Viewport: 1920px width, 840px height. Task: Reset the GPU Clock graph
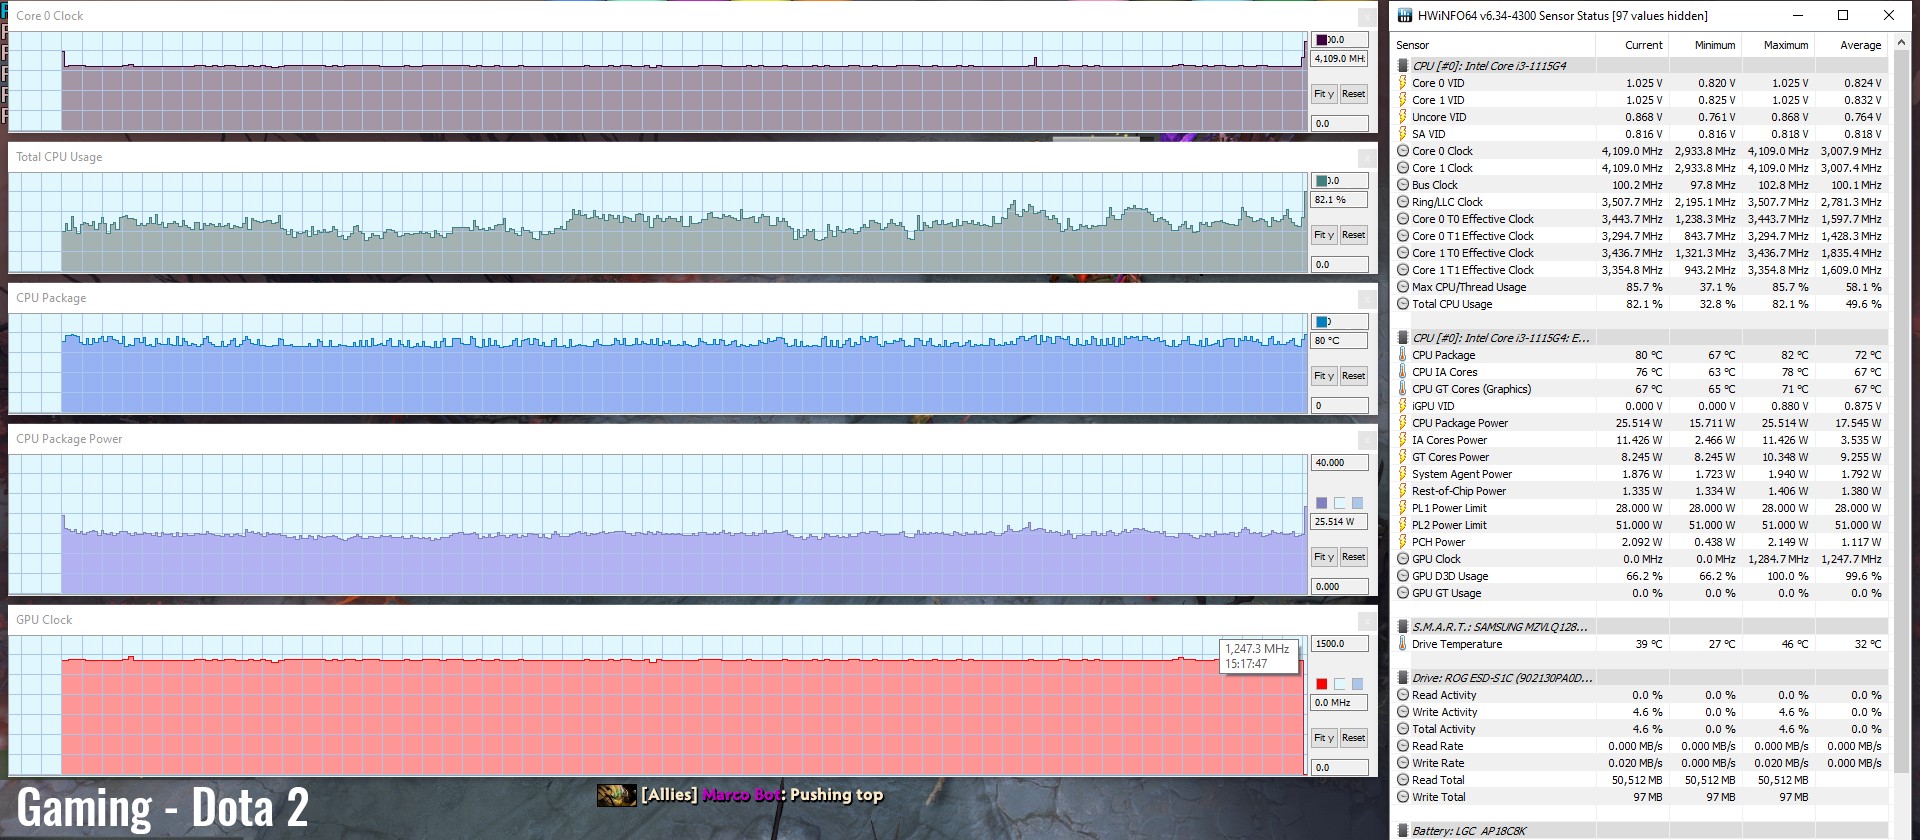click(x=1353, y=738)
